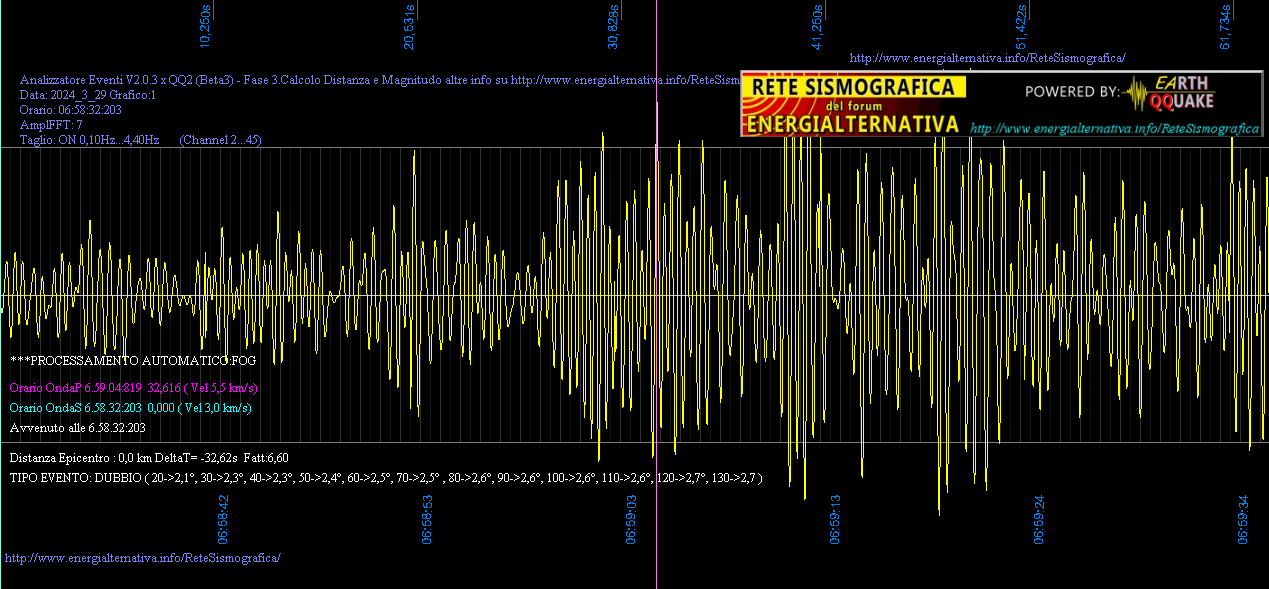This screenshot has height=589, width=1269.
Task: Click the 06:58:42 time axis label
Action: tap(223, 518)
